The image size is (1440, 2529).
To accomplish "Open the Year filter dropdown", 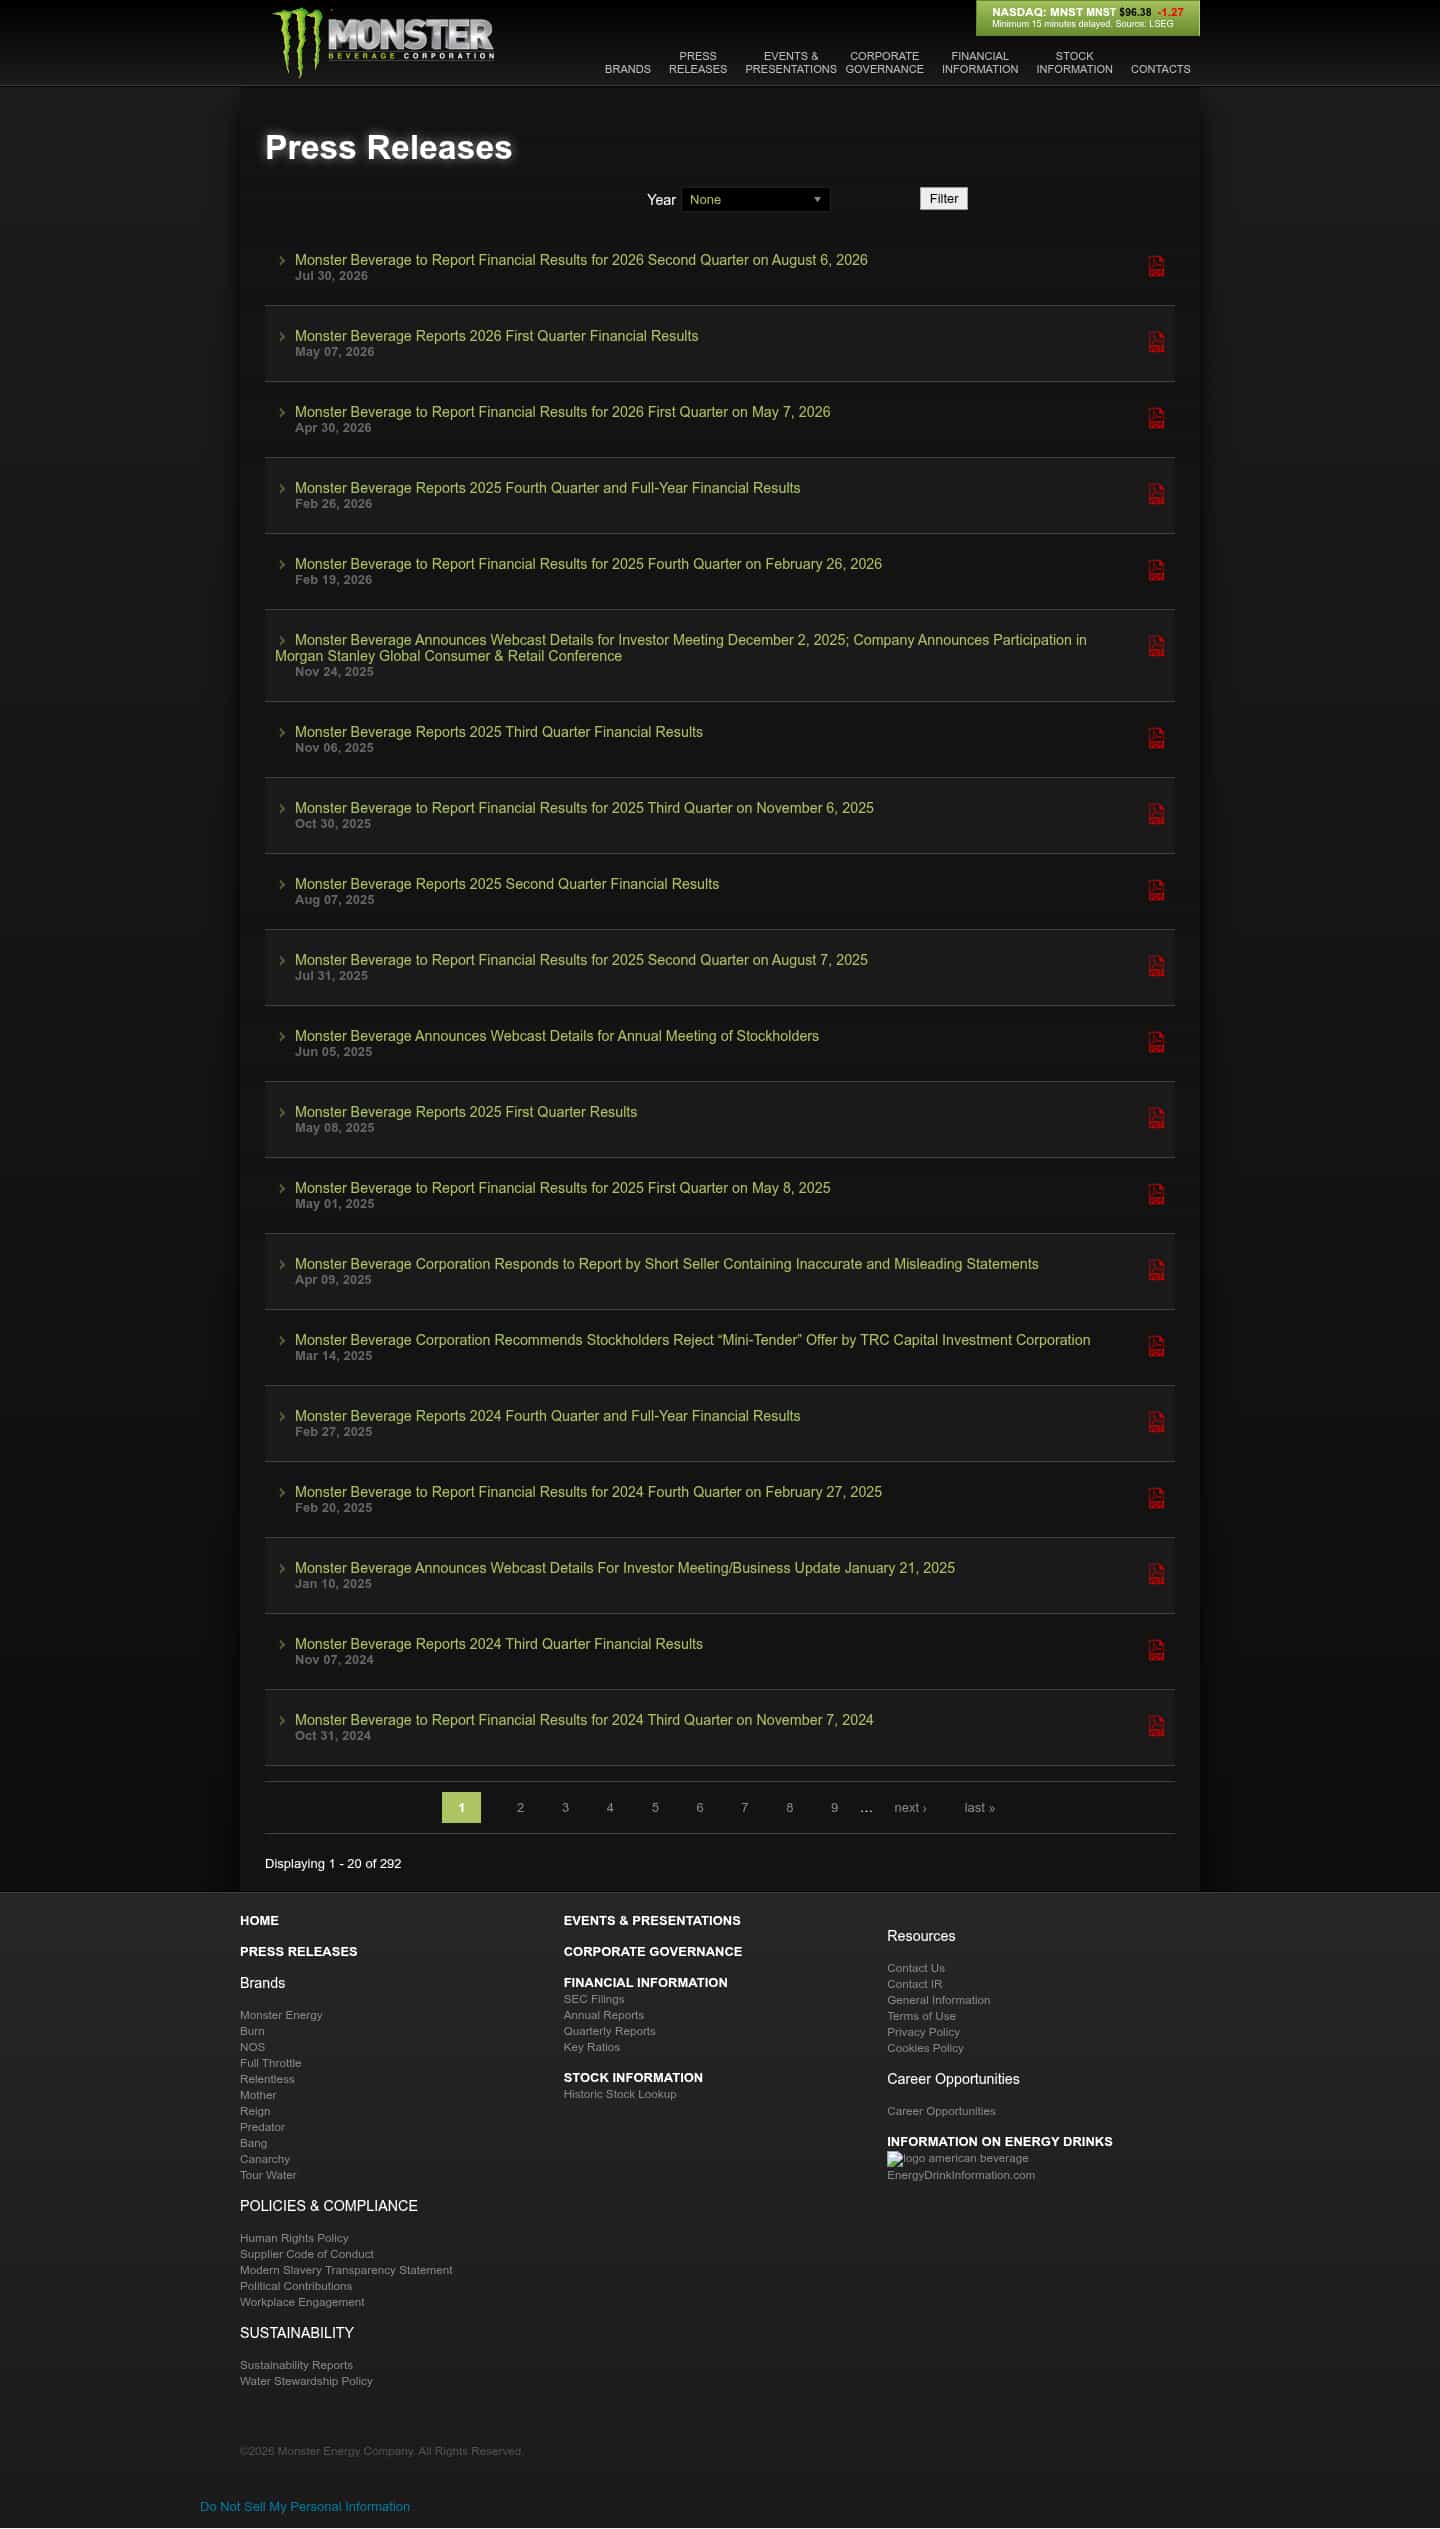I will click(x=755, y=199).
